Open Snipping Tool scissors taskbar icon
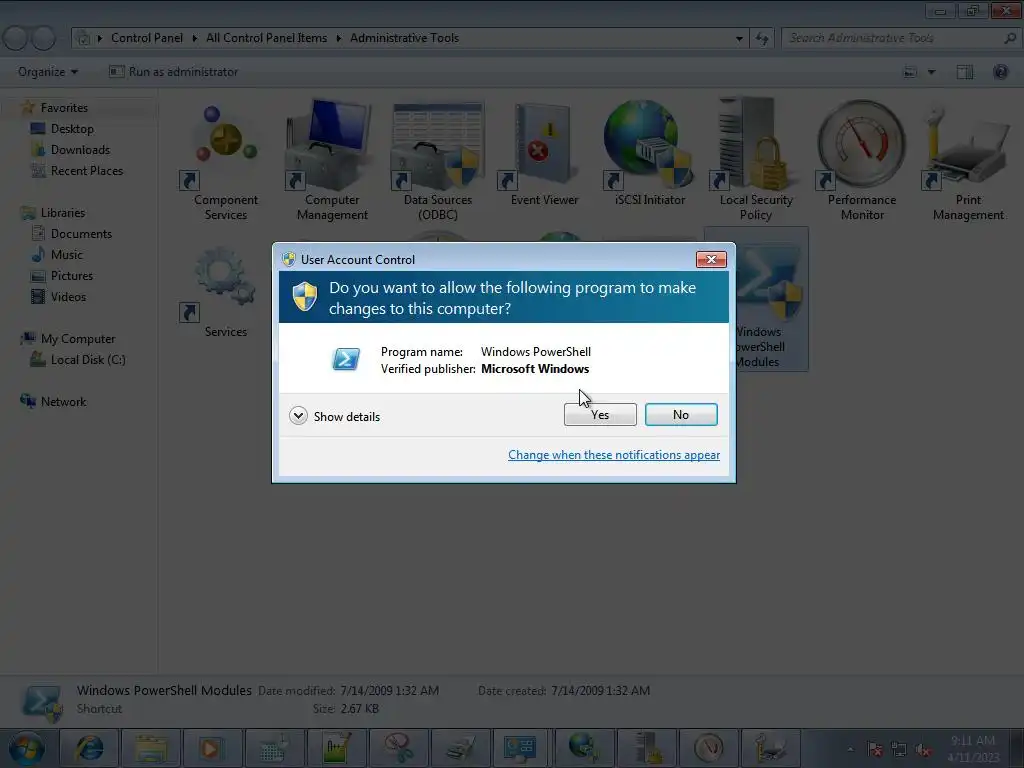This screenshot has width=1024, height=768. 398,748
